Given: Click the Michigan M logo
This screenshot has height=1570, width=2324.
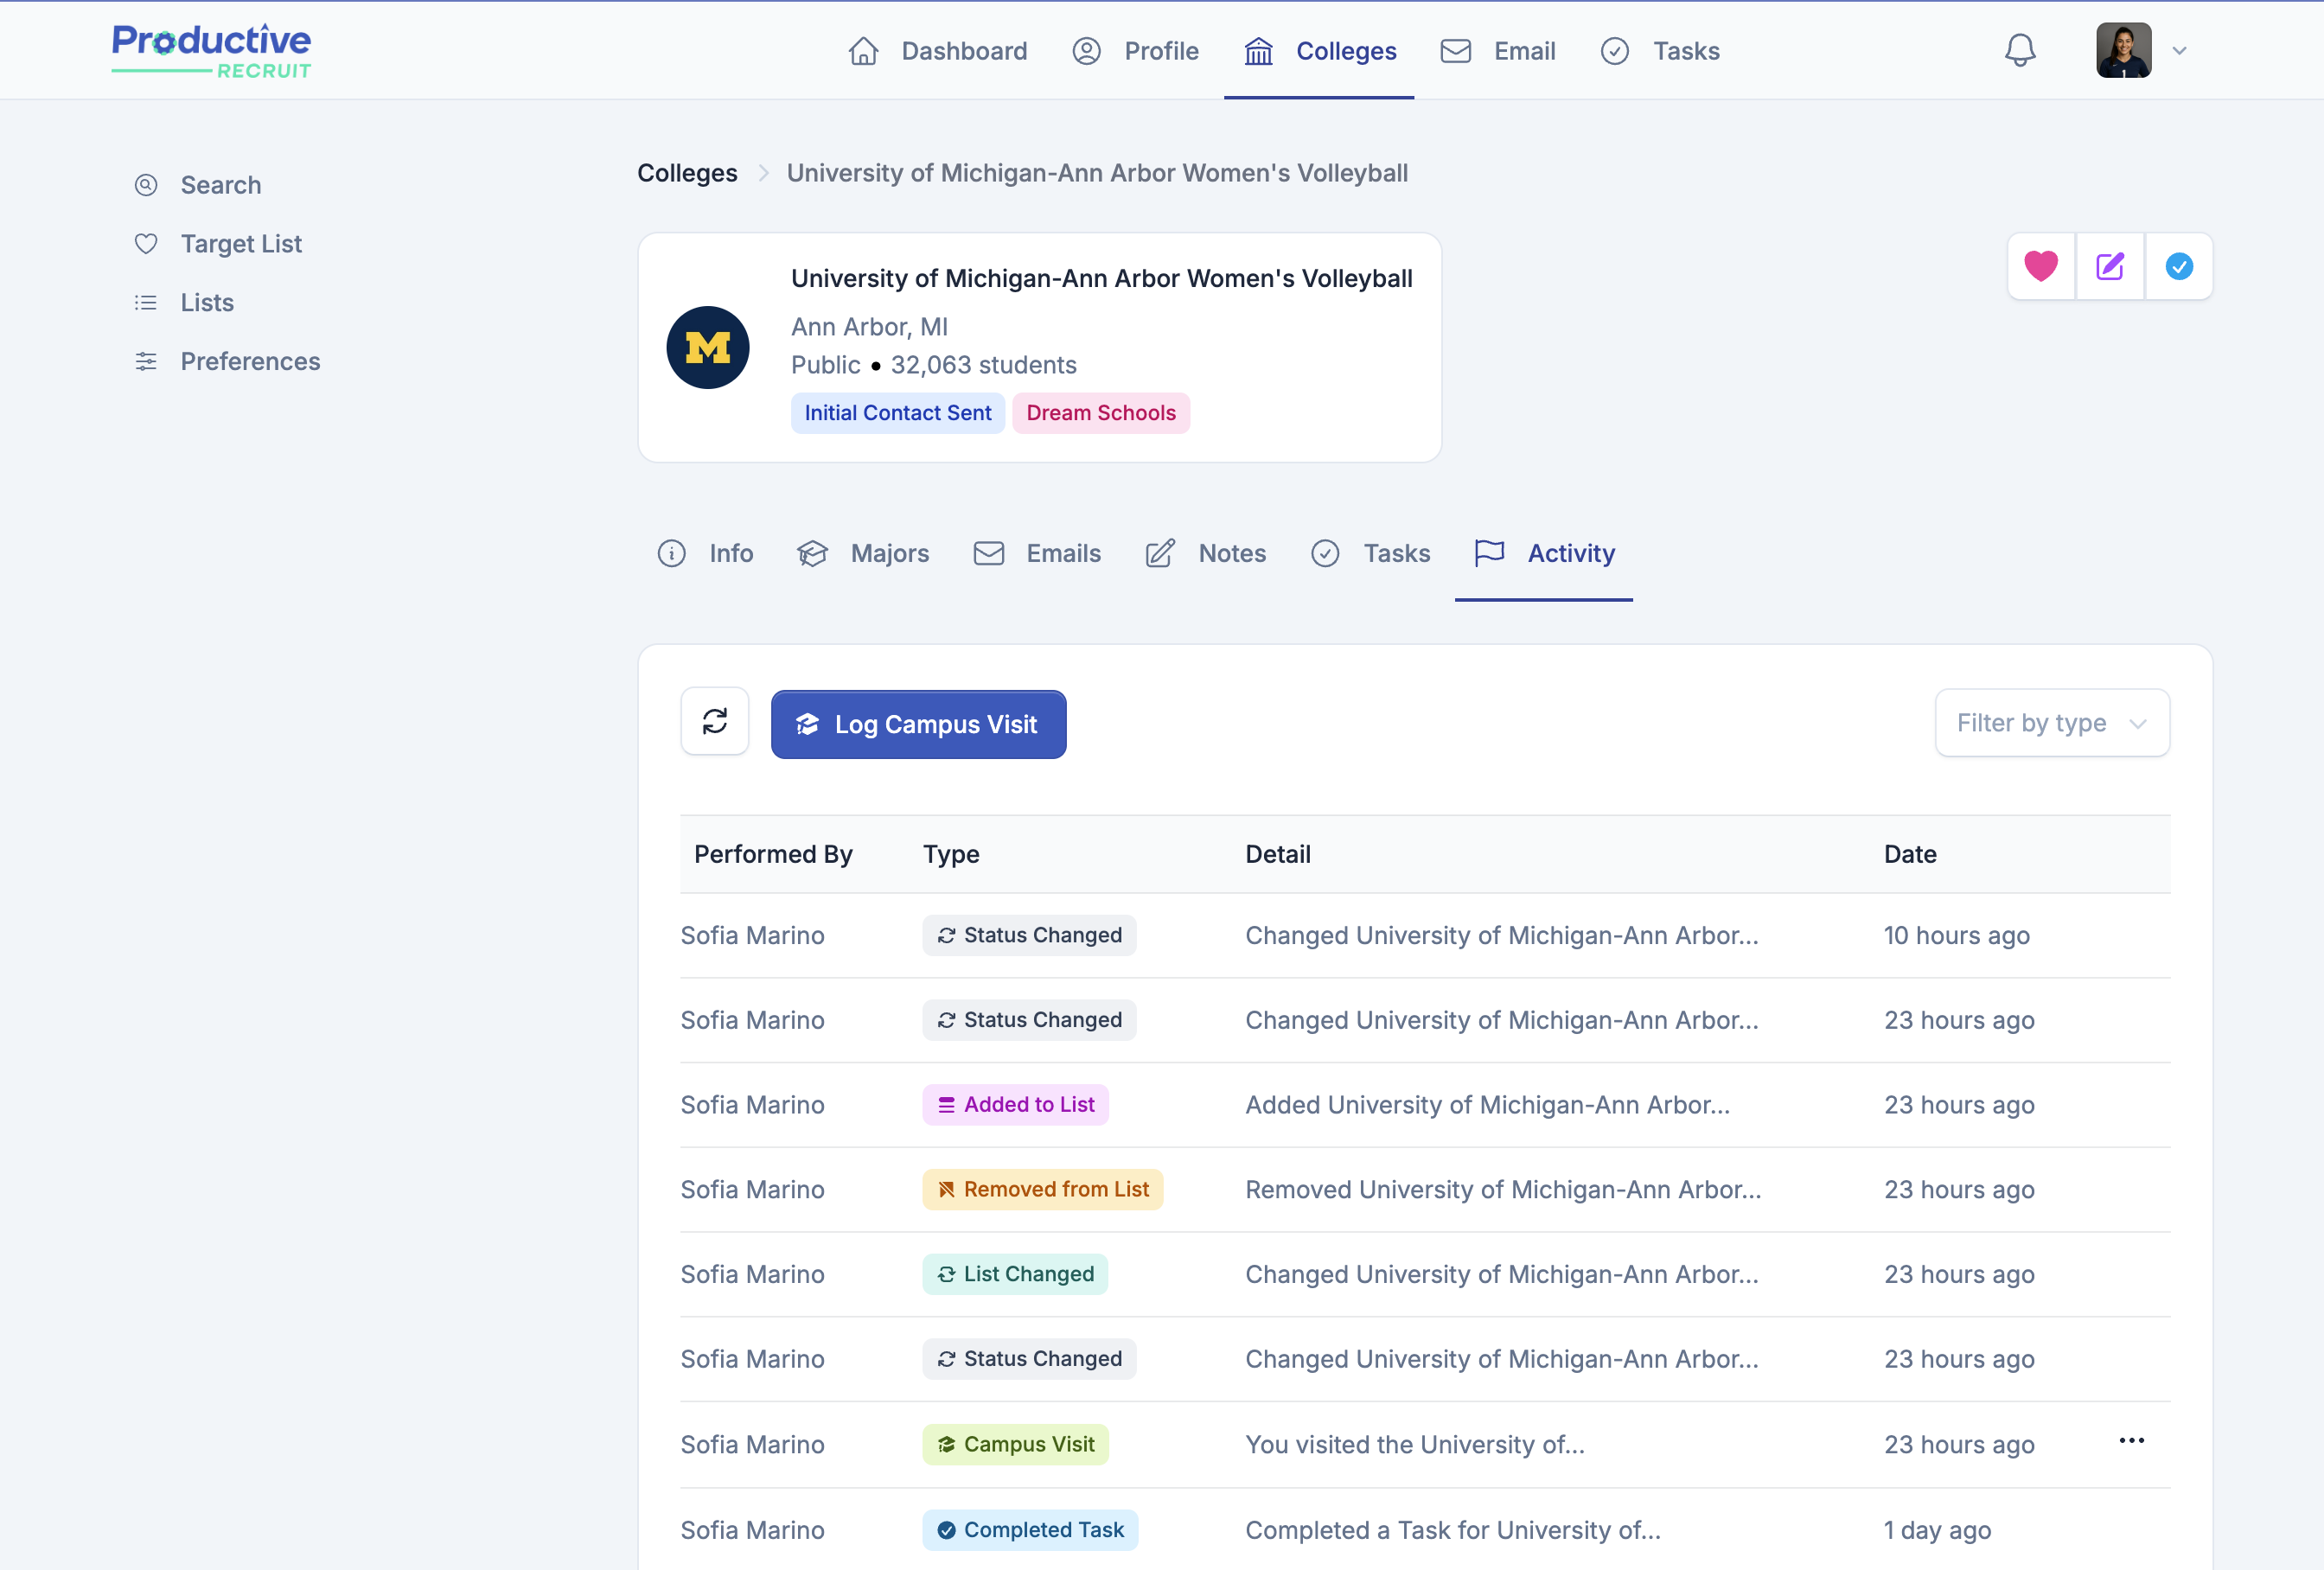Looking at the screenshot, I should pos(708,348).
